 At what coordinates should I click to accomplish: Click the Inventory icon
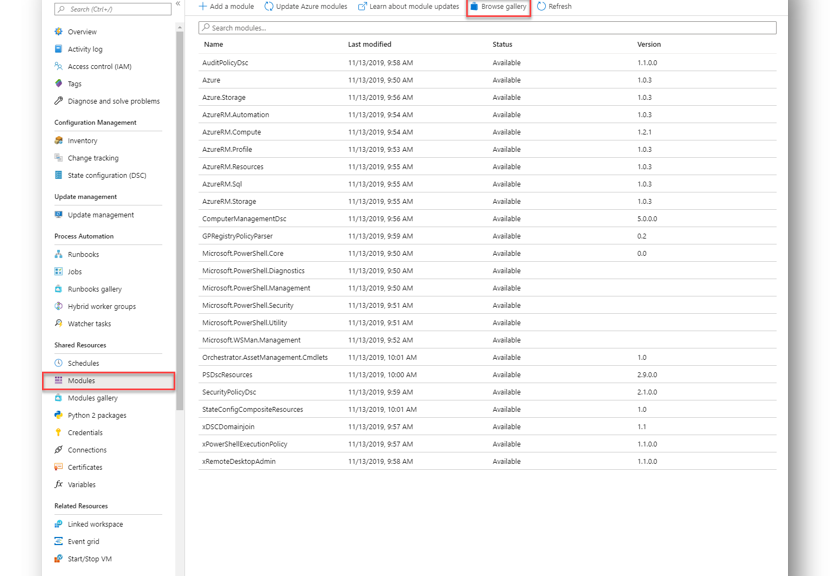coord(58,140)
